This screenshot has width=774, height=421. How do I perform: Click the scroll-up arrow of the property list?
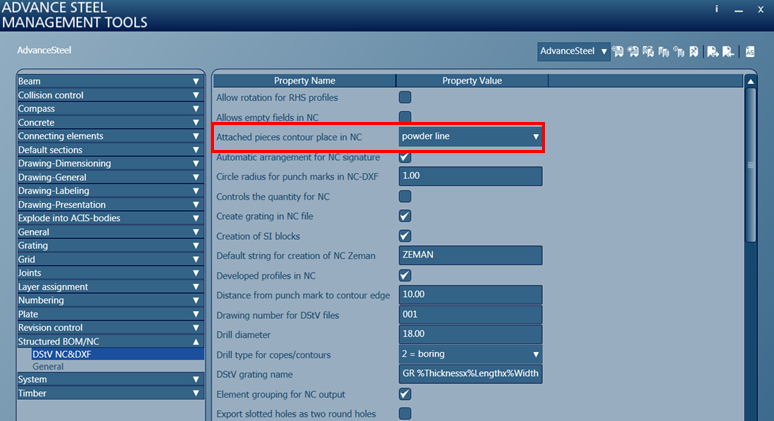click(x=751, y=81)
